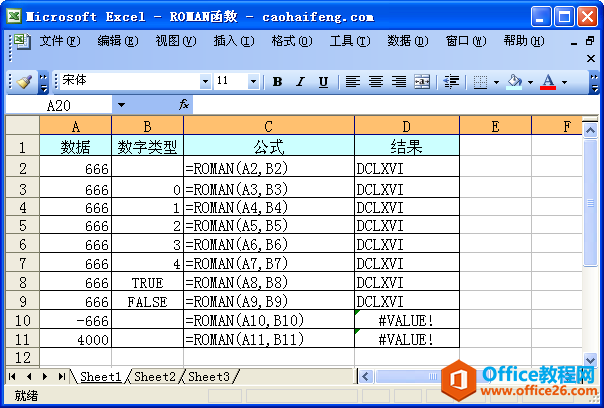604x408 pixels.
Task: Select the Center alignment icon
Action: point(376,82)
